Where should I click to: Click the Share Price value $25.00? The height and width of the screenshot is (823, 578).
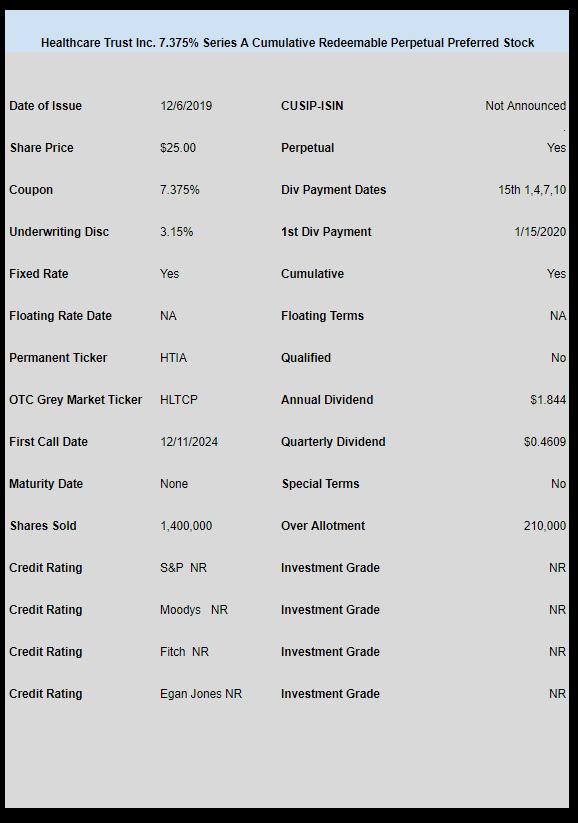click(x=178, y=148)
